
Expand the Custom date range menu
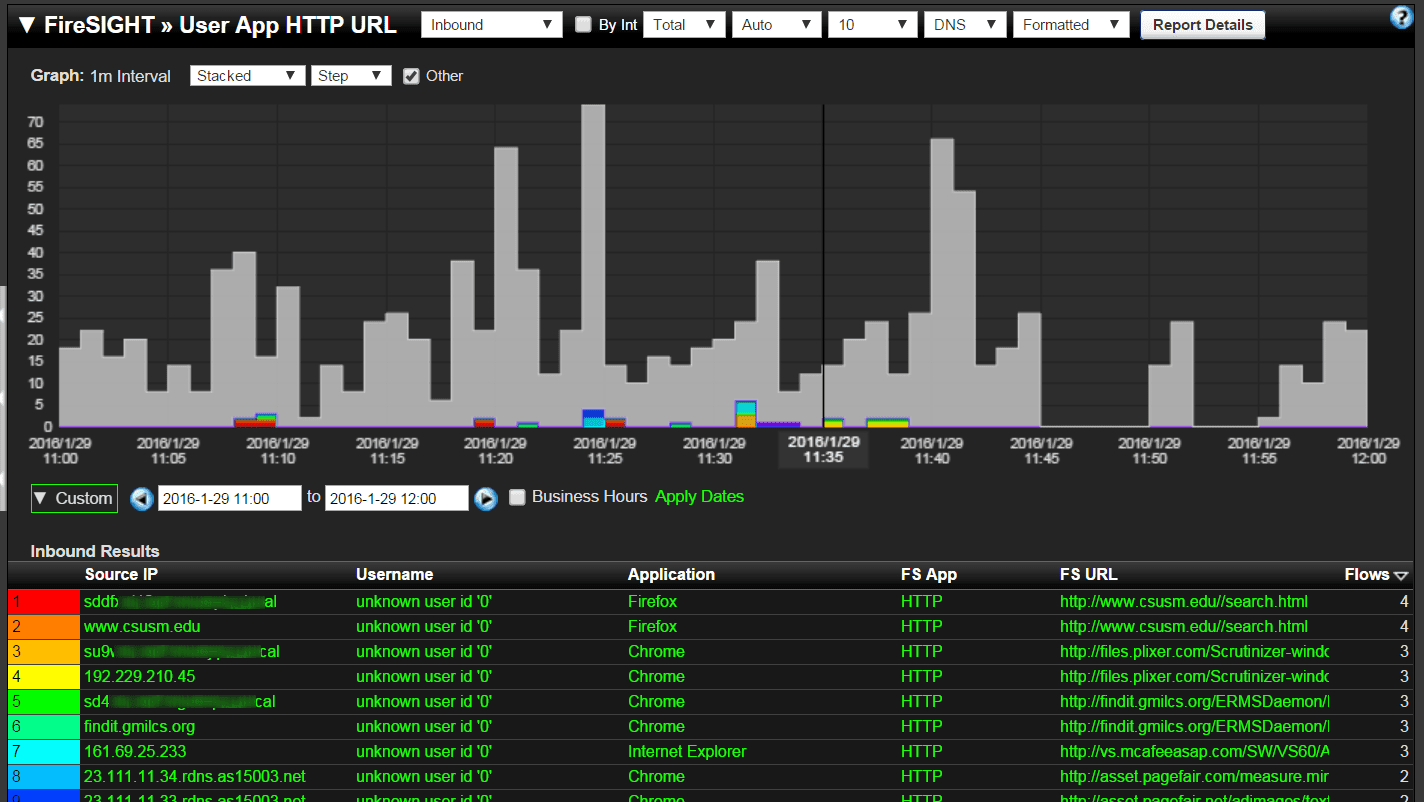(x=74, y=498)
